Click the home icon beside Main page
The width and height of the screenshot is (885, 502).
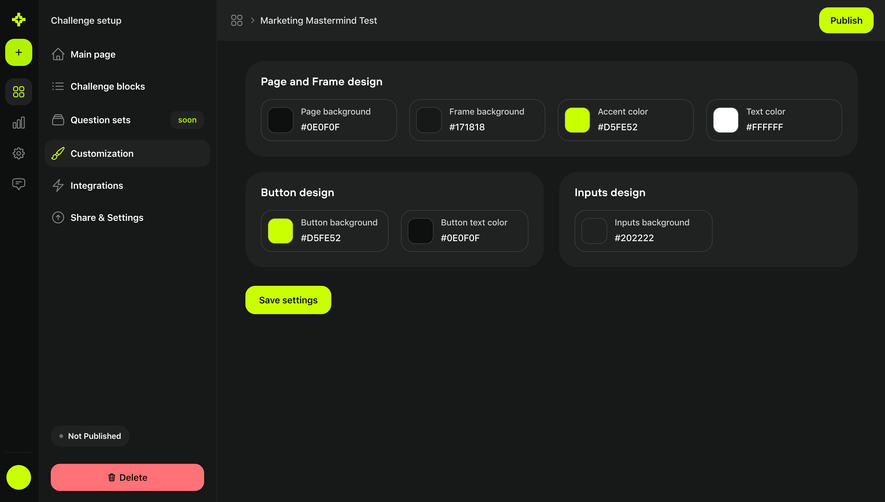click(58, 54)
